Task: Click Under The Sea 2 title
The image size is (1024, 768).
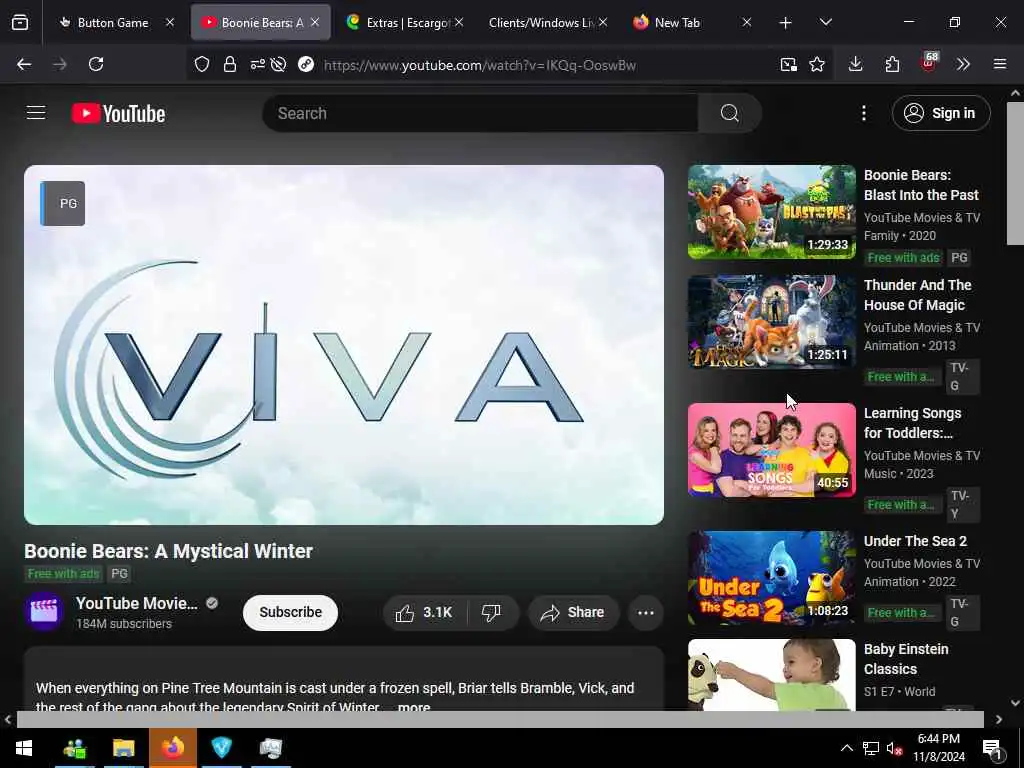Action: coord(915,541)
